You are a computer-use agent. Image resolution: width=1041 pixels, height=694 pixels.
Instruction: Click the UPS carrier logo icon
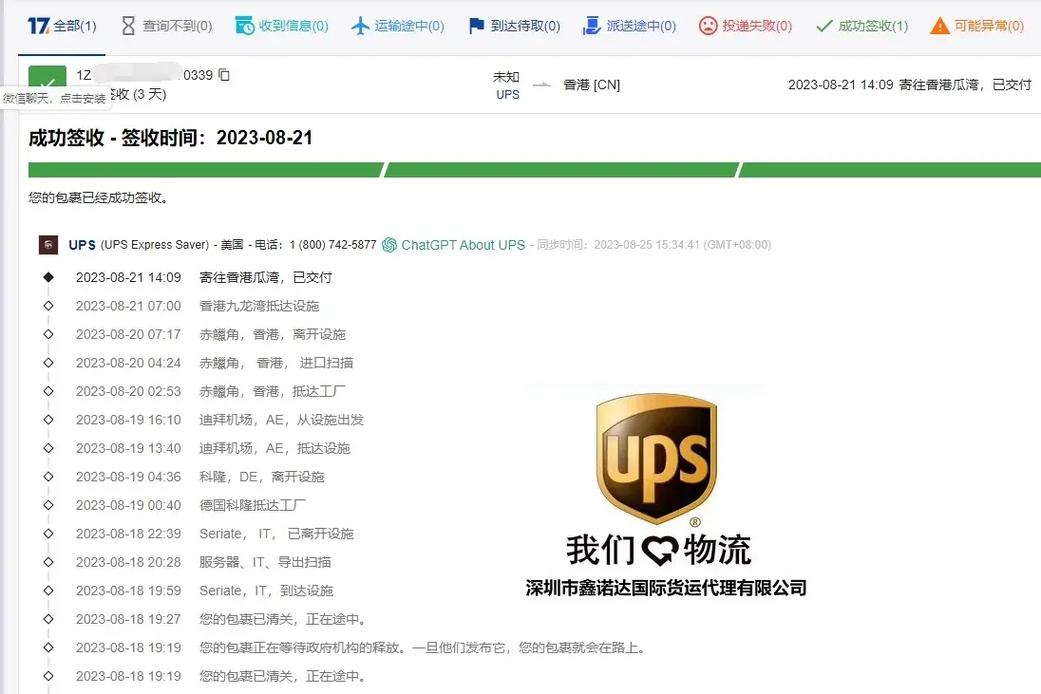pyautogui.click(x=48, y=244)
